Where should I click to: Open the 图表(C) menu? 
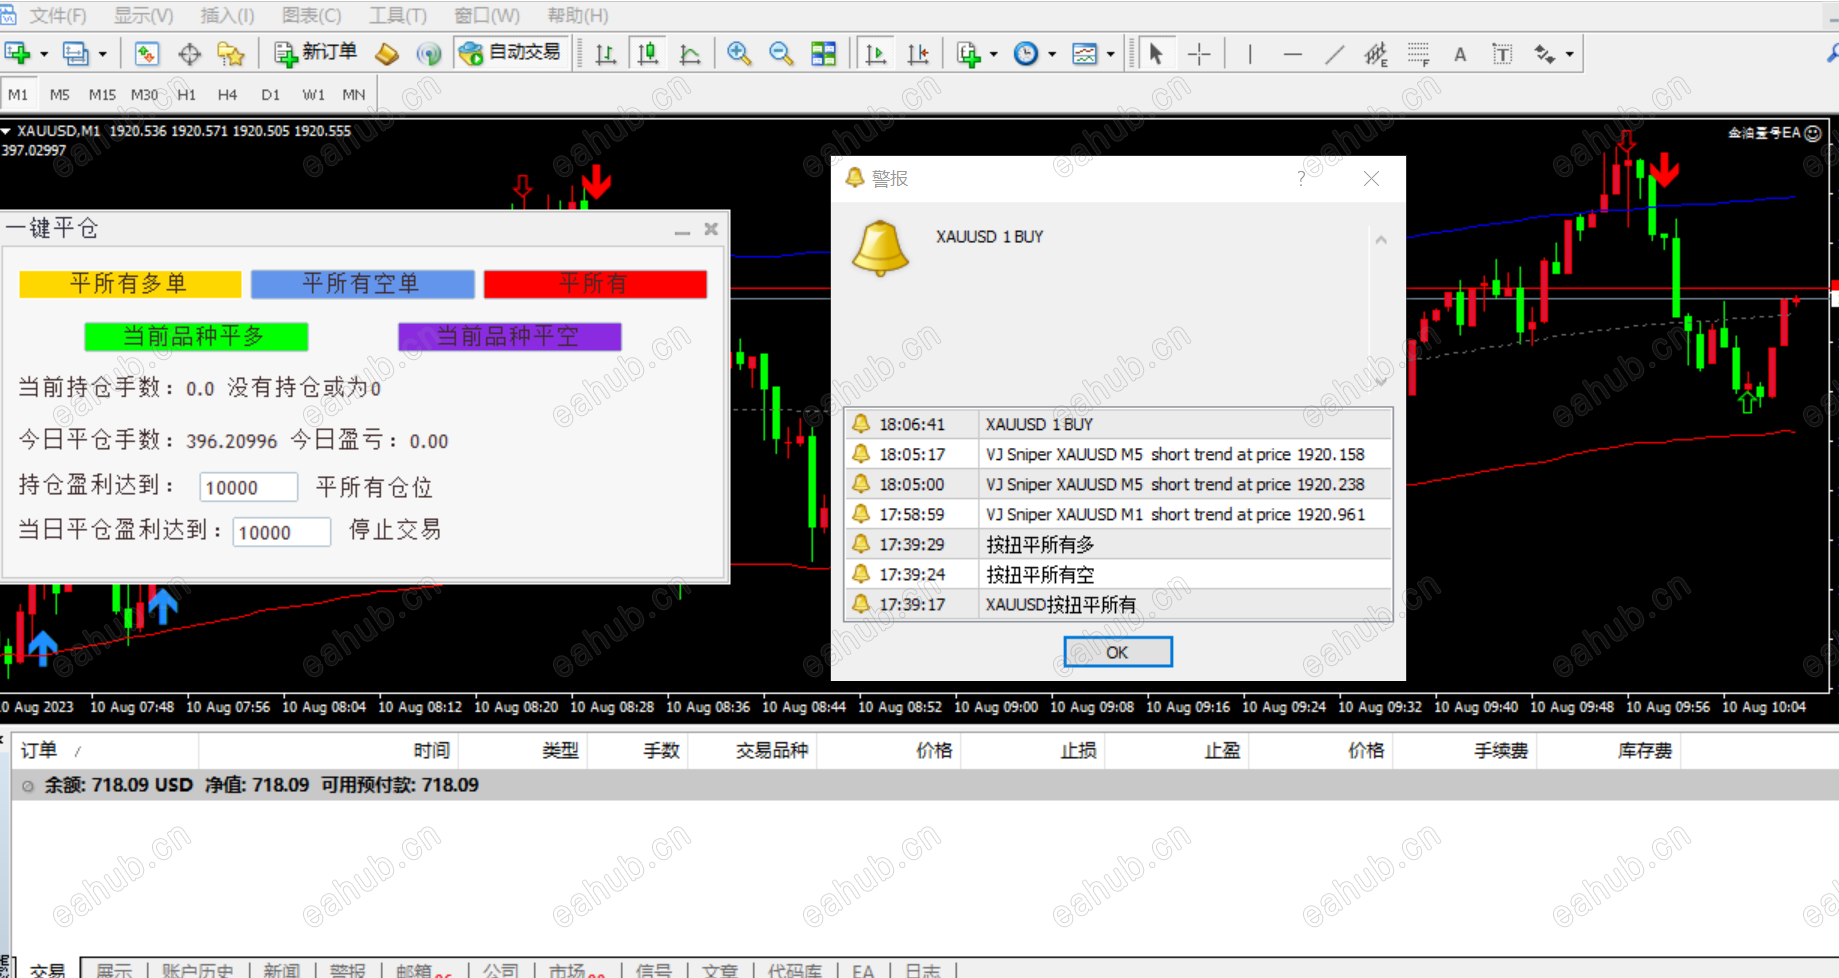[x=311, y=15]
